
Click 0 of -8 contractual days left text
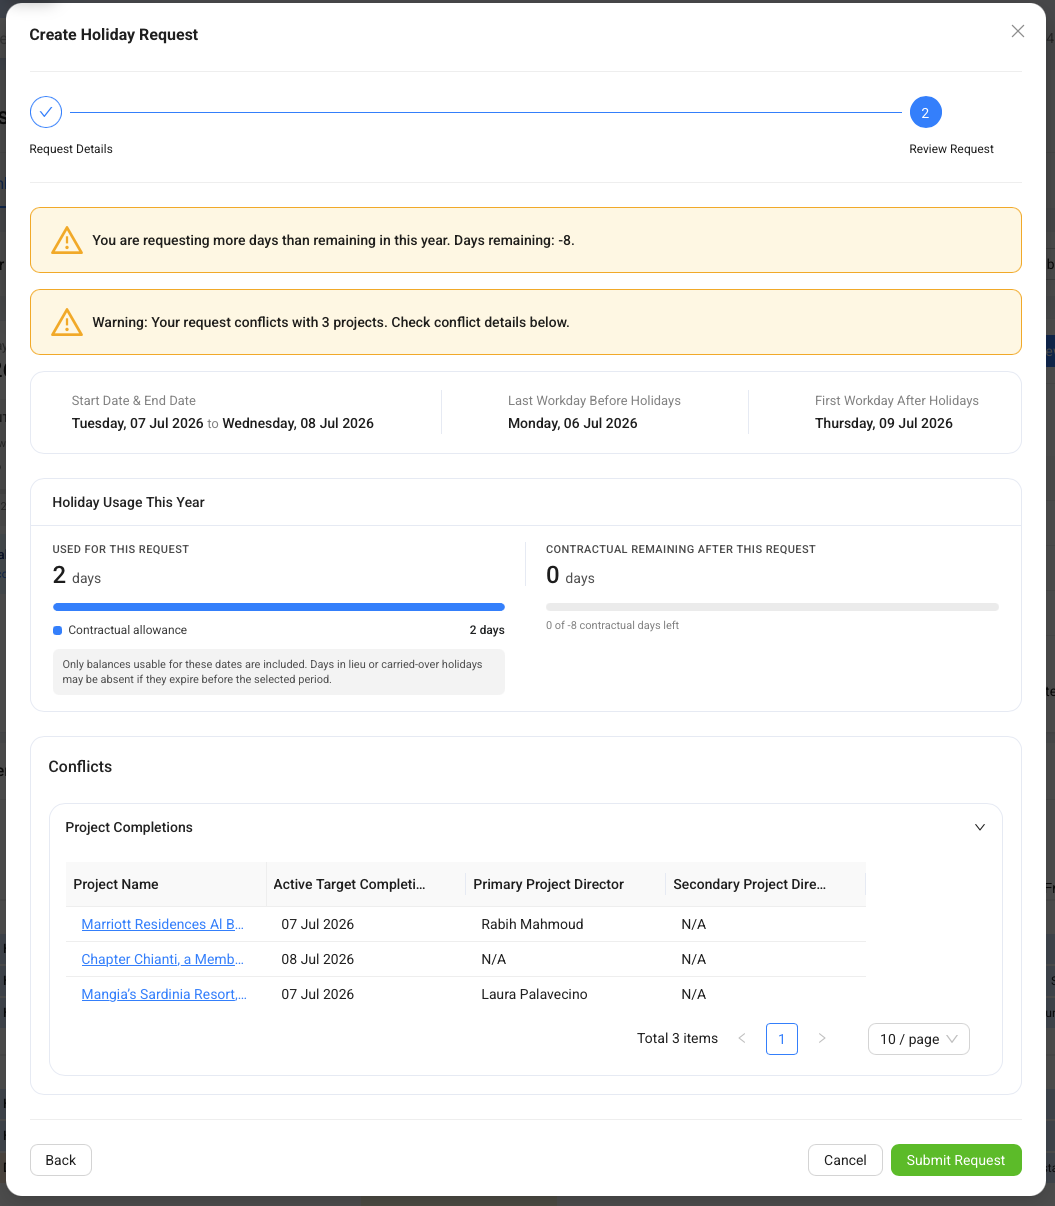612,625
